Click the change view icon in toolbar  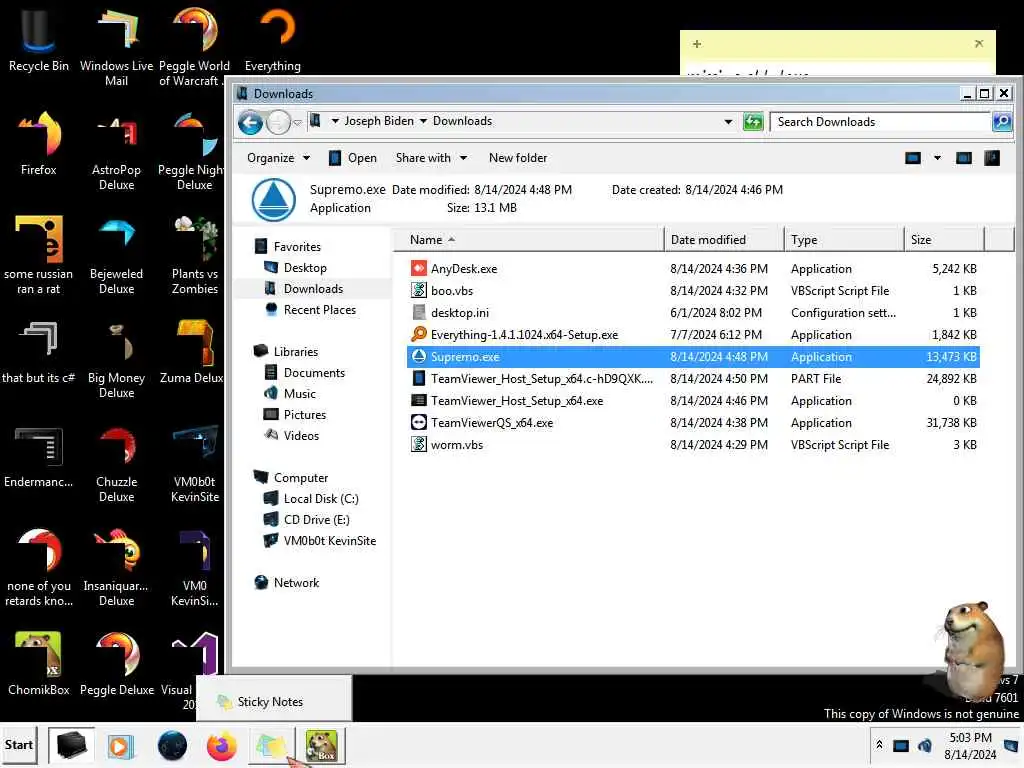(x=913, y=158)
